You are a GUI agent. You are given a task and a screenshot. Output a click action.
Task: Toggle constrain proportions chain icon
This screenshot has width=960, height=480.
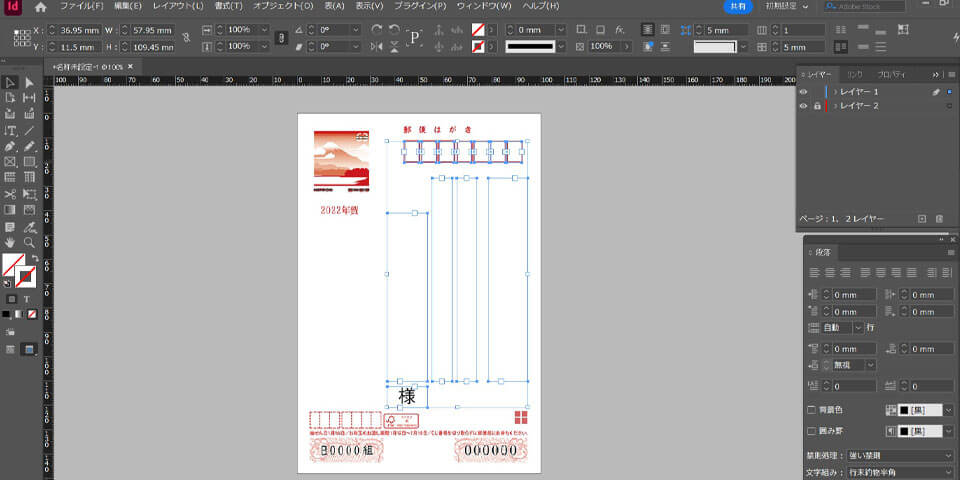[187, 38]
